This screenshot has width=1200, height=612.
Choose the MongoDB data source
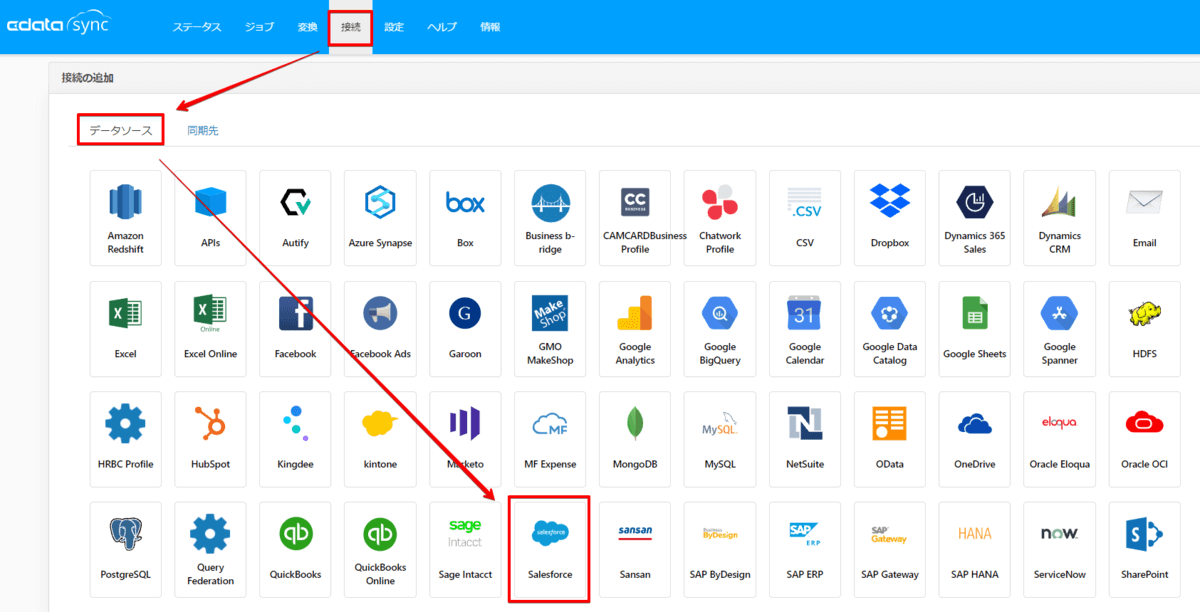point(636,440)
